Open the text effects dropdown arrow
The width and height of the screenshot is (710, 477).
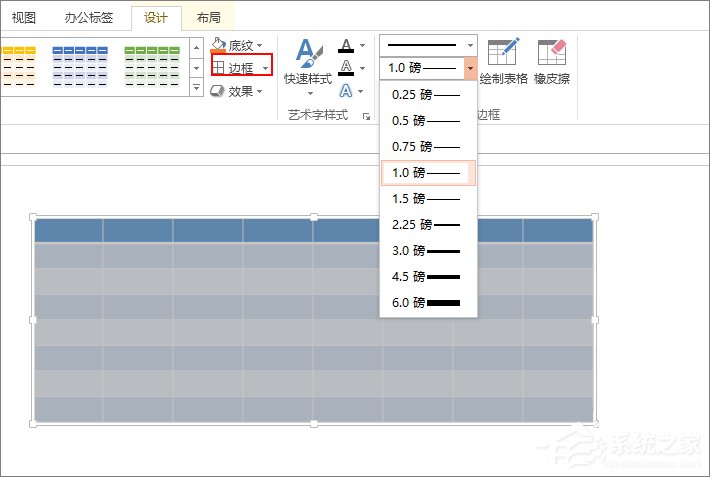tap(360, 92)
